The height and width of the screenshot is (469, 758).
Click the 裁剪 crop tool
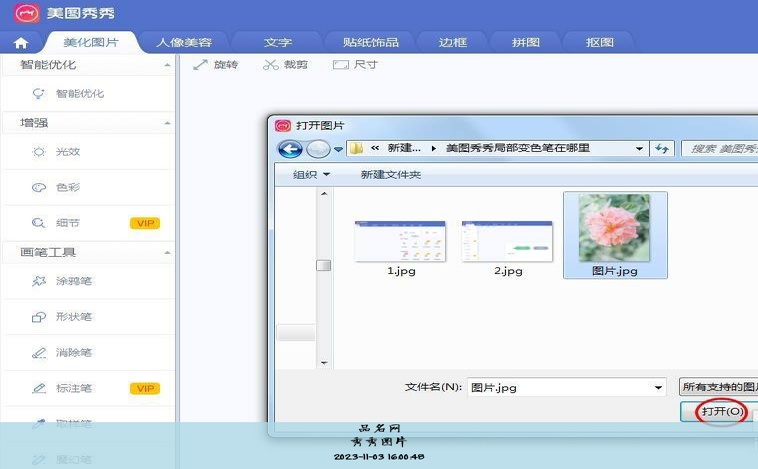click(x=285, y=65)
